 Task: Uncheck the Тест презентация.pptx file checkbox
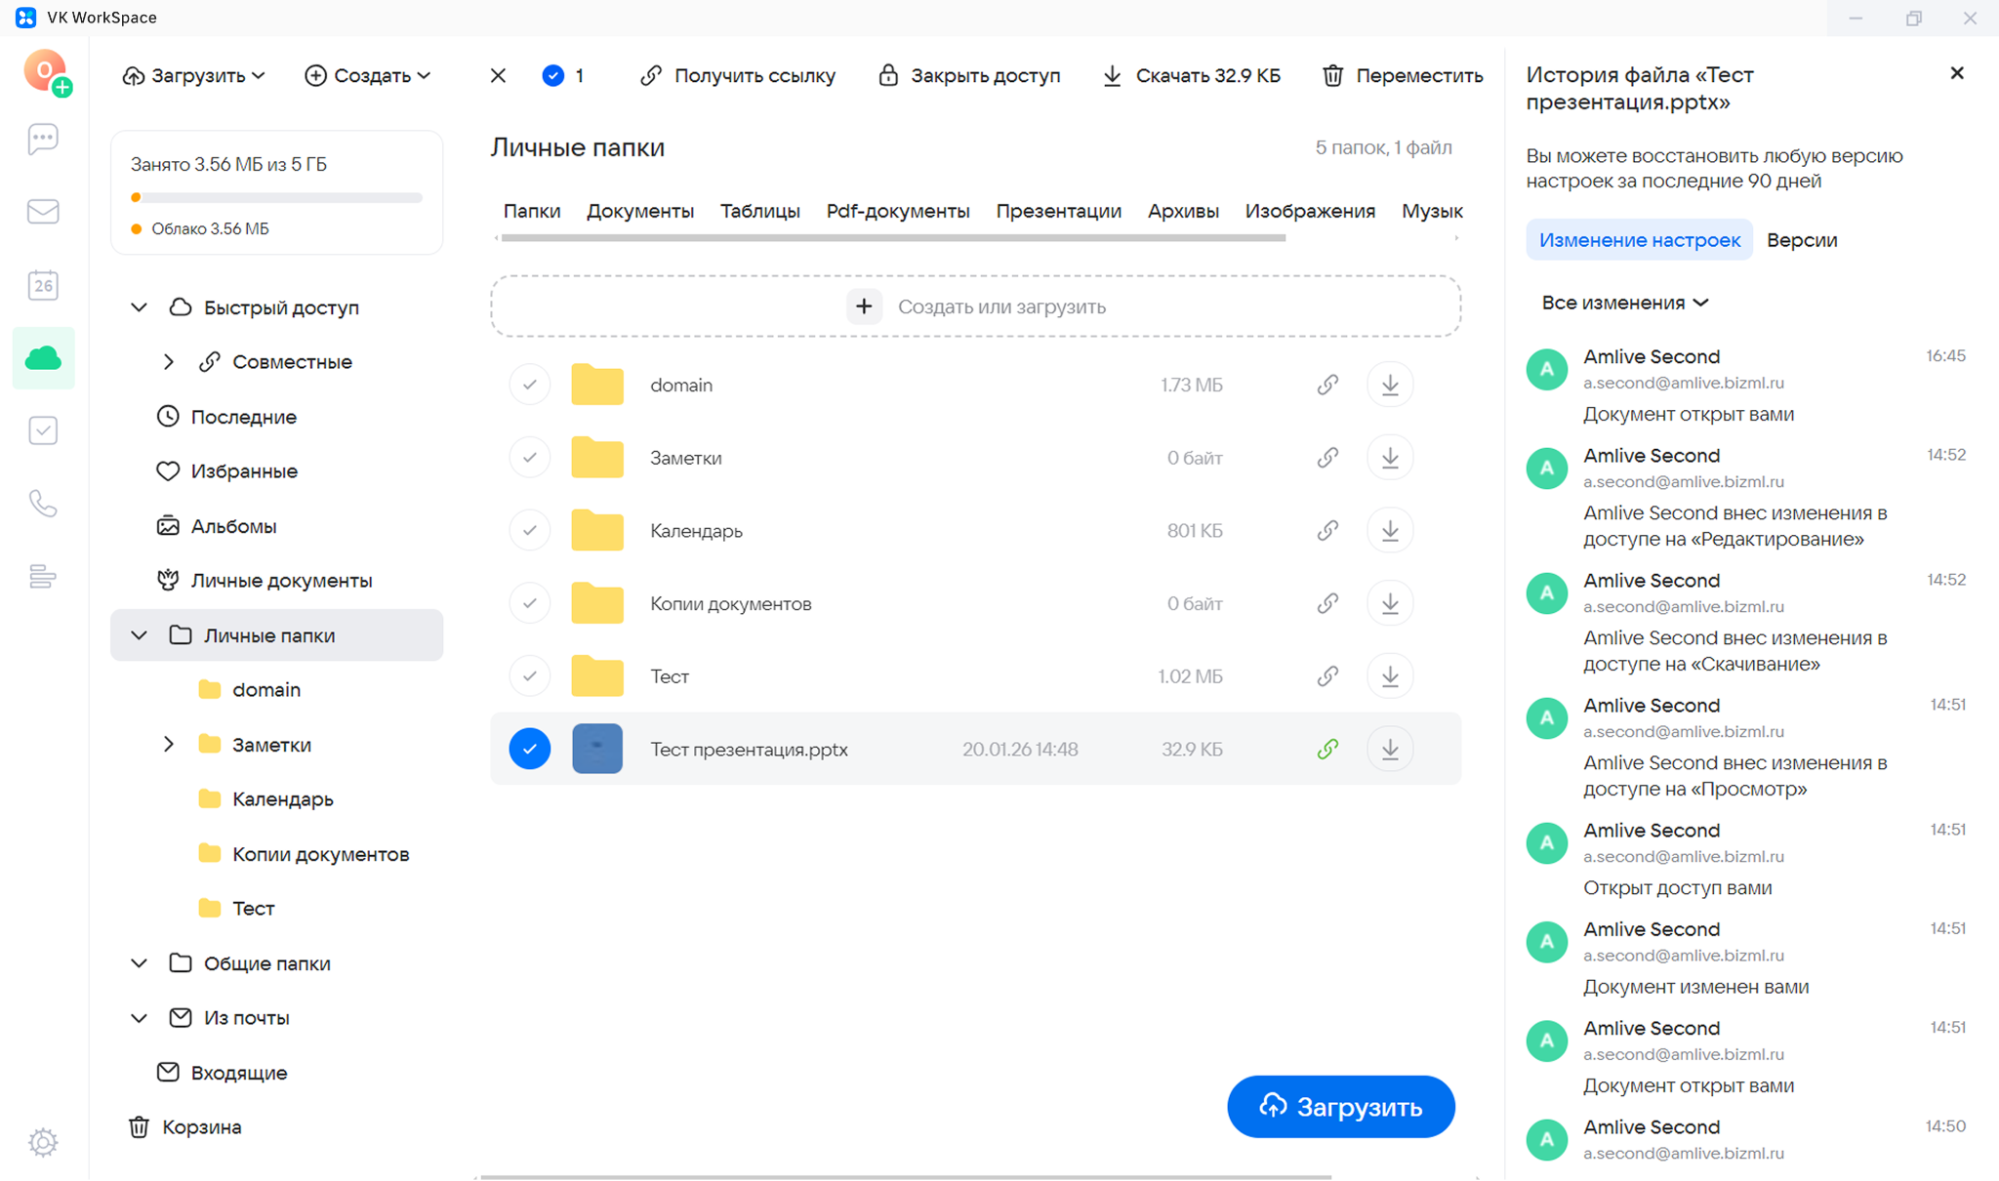pos(529,749)
